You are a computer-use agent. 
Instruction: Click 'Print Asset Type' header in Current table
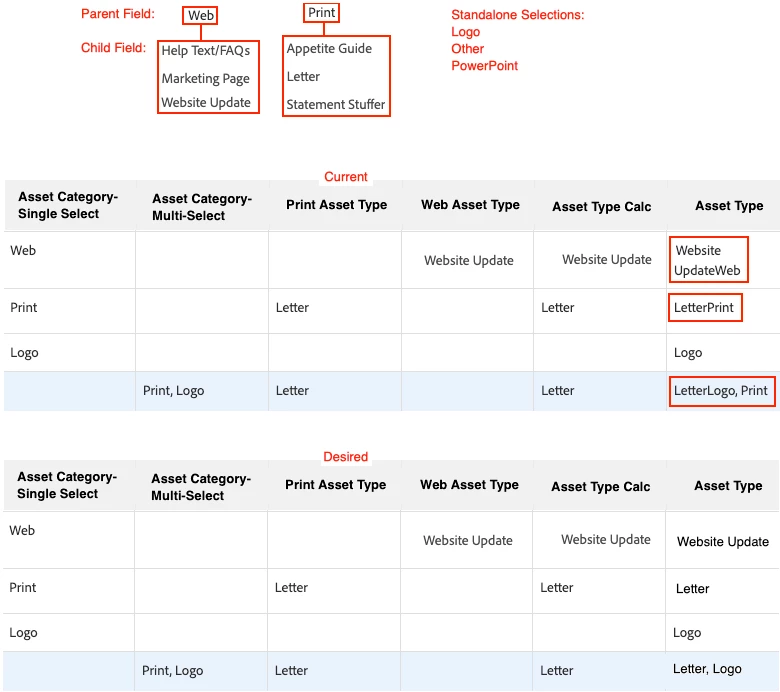[x=336, y=204]
